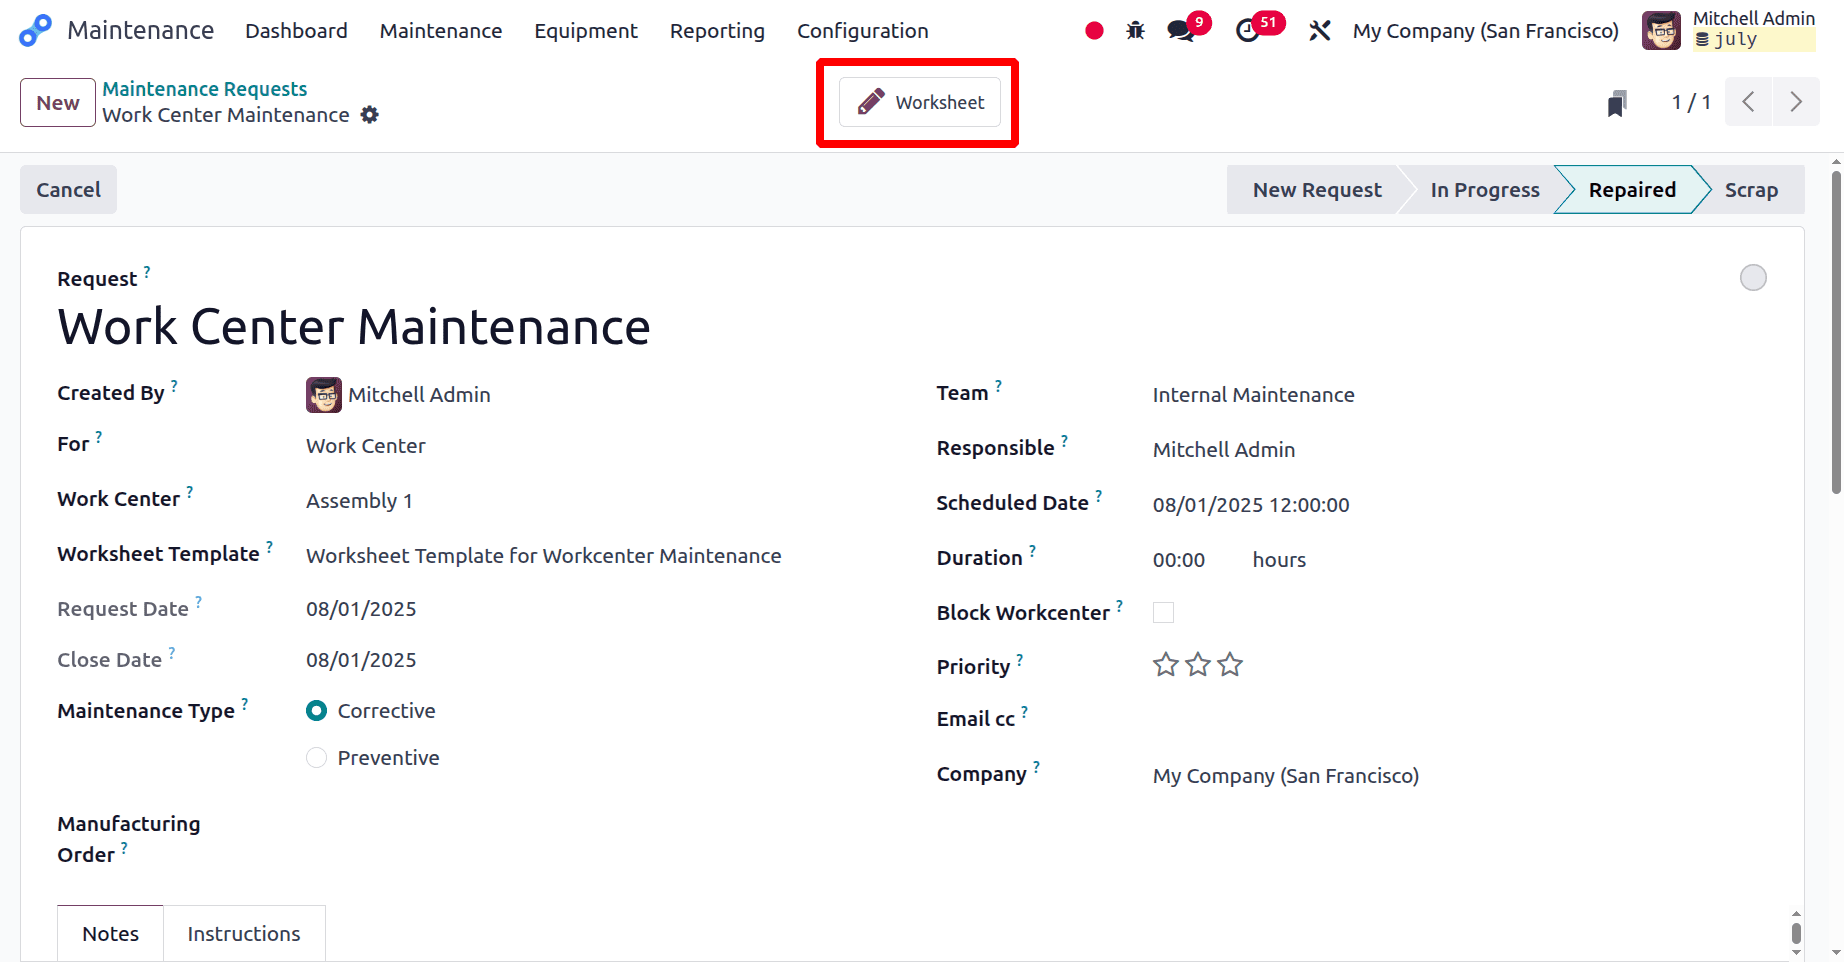Click the red recording indicator icon
The height and width of the screenshot is (962, 1844).
point(1094,31)
